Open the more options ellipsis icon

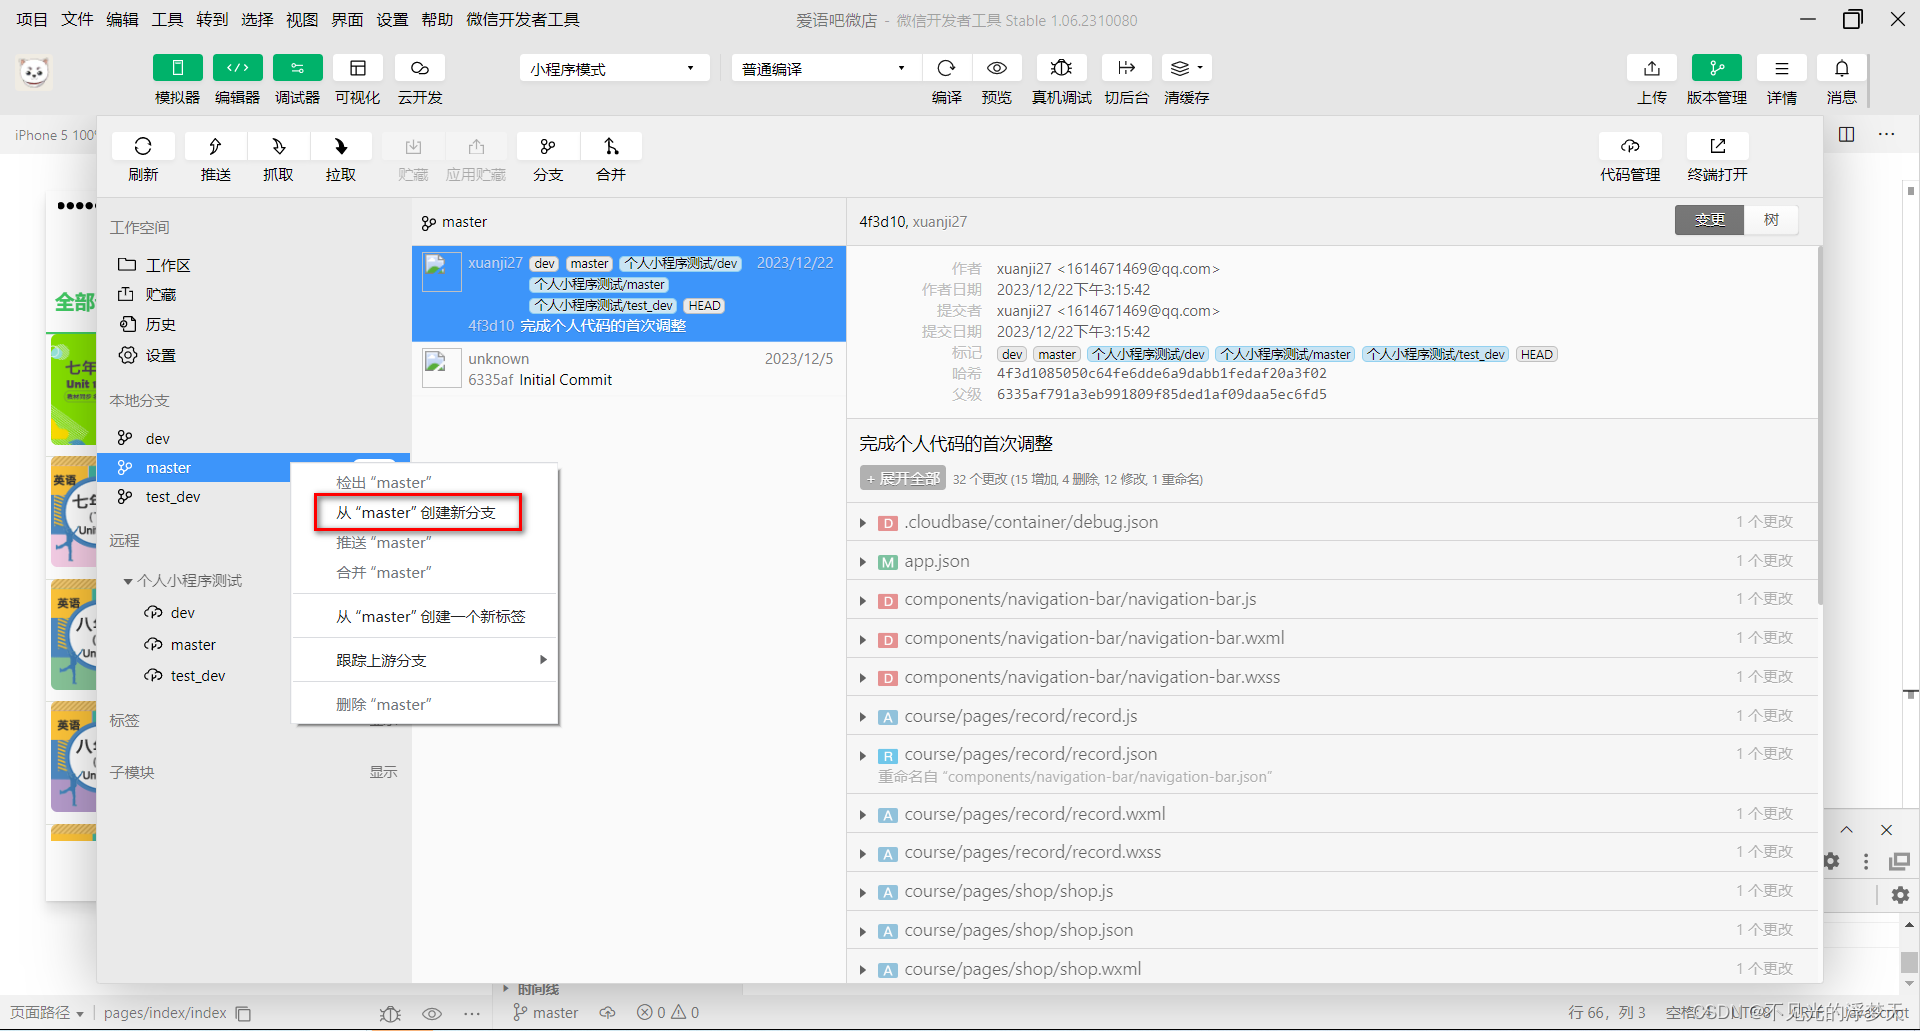click(1886, 134)
